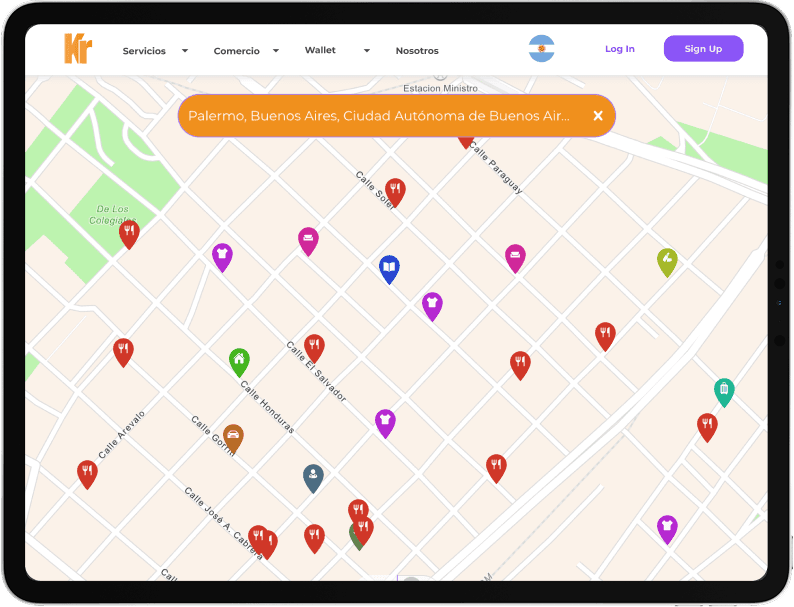Screen dimensions: 794x607
Task: Click the olive green leaf map pin
Action: coord(667,260)
